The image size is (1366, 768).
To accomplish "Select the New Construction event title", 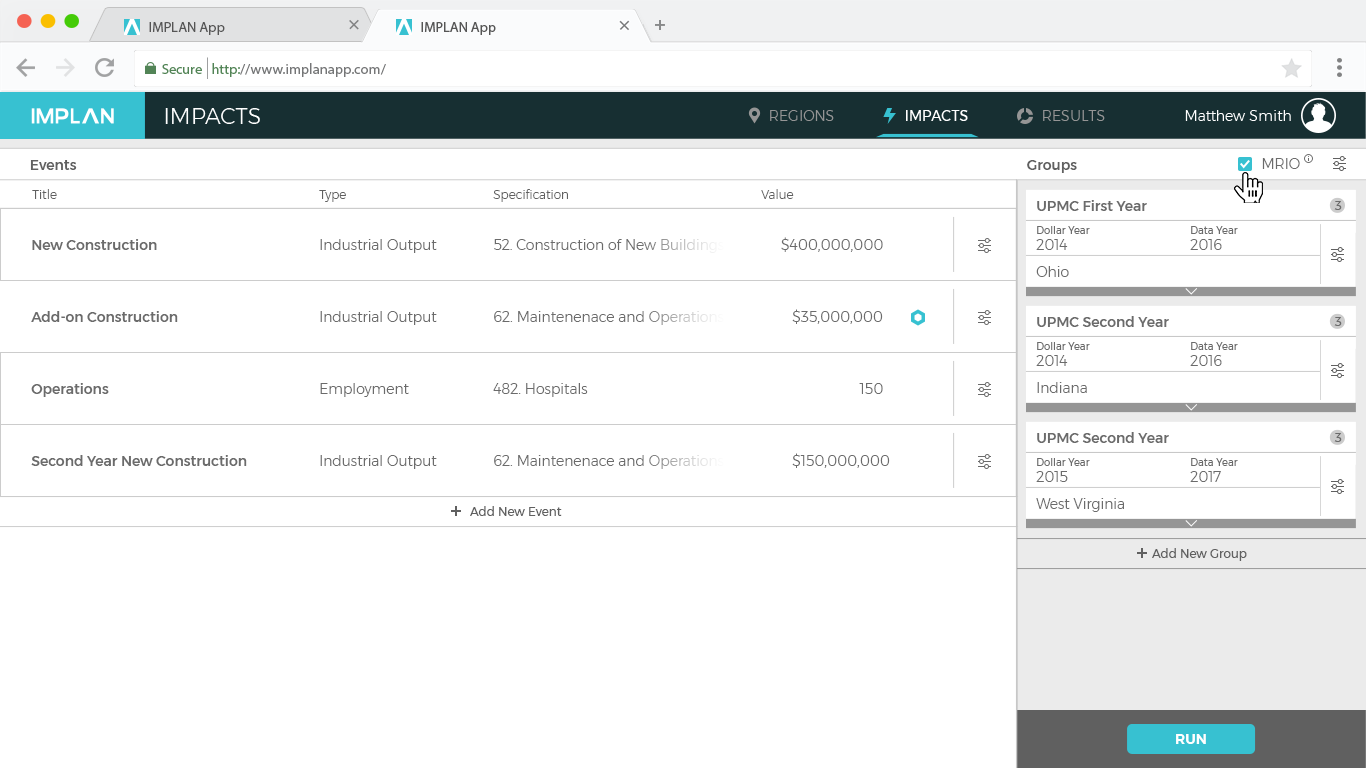I will point(94,245).
